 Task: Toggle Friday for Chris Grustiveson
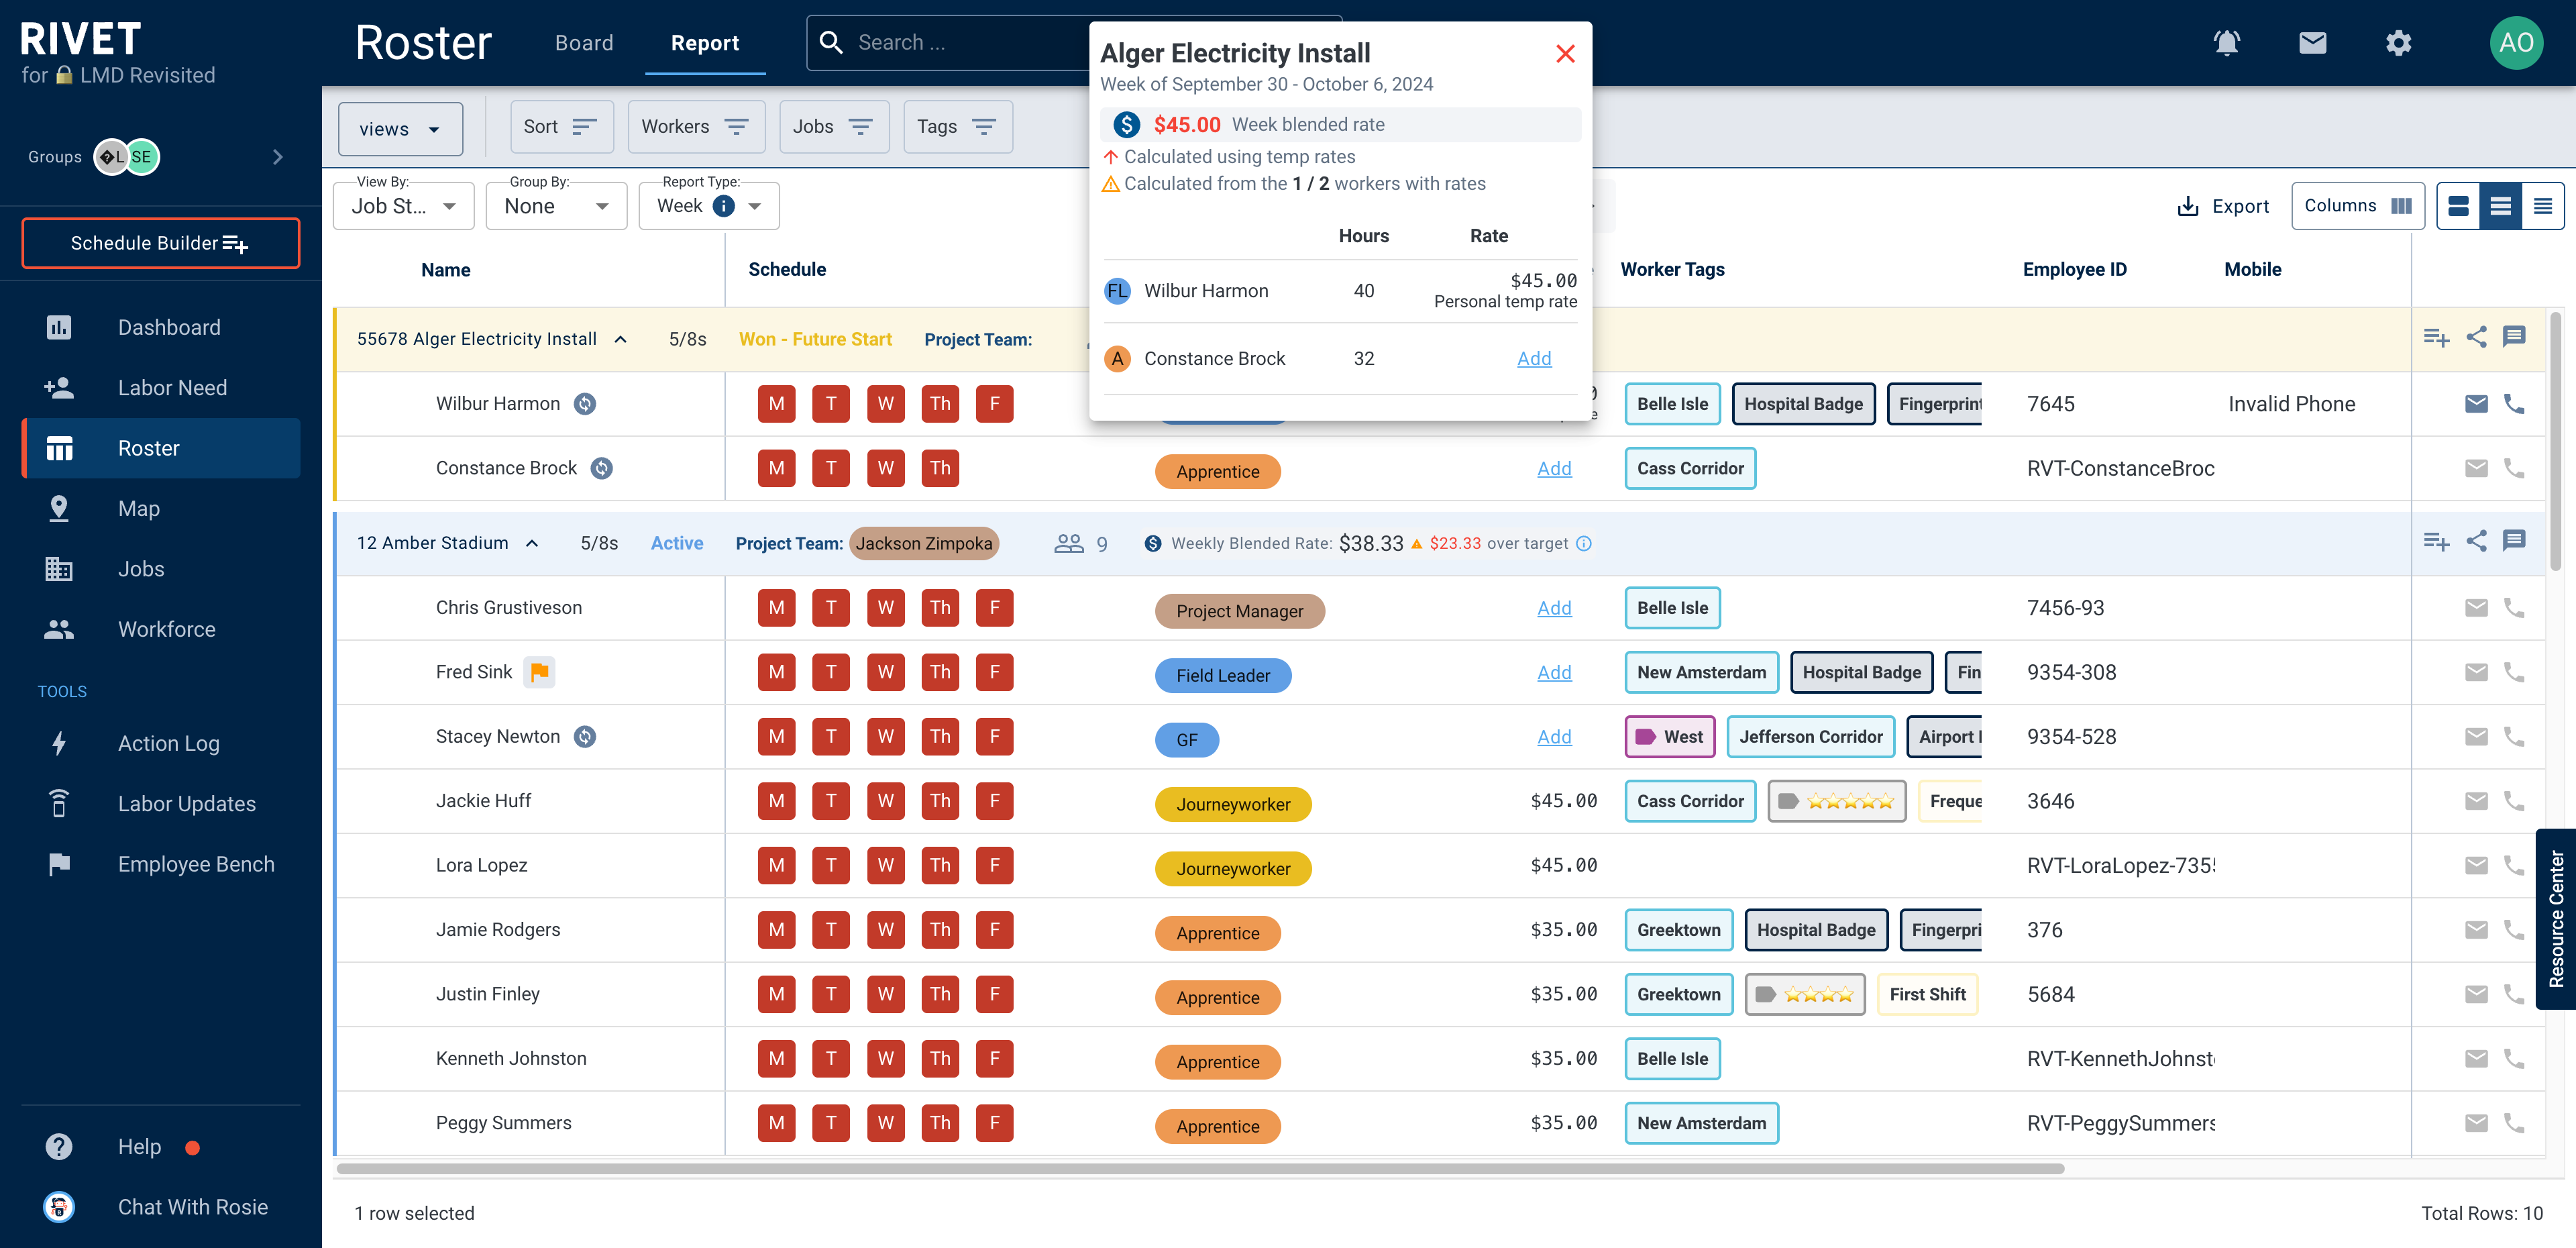[x=994, y=608]
